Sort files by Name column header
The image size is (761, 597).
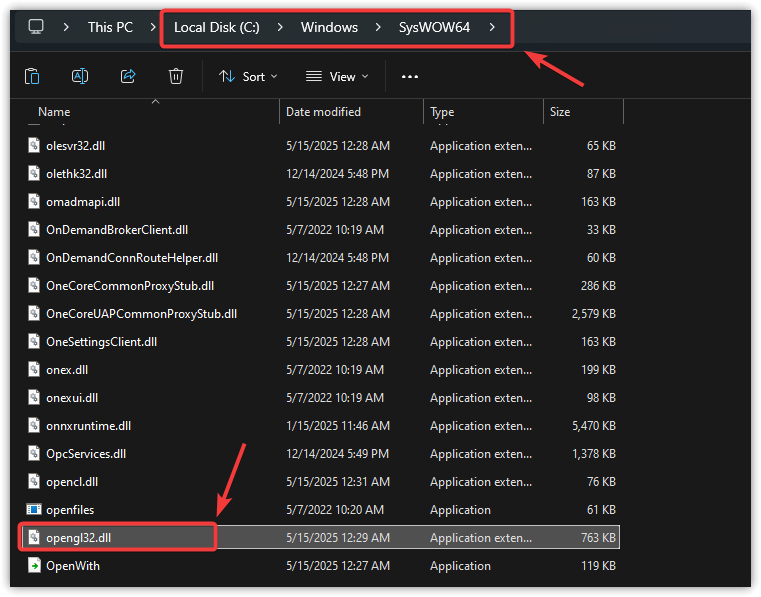[54, 112]
